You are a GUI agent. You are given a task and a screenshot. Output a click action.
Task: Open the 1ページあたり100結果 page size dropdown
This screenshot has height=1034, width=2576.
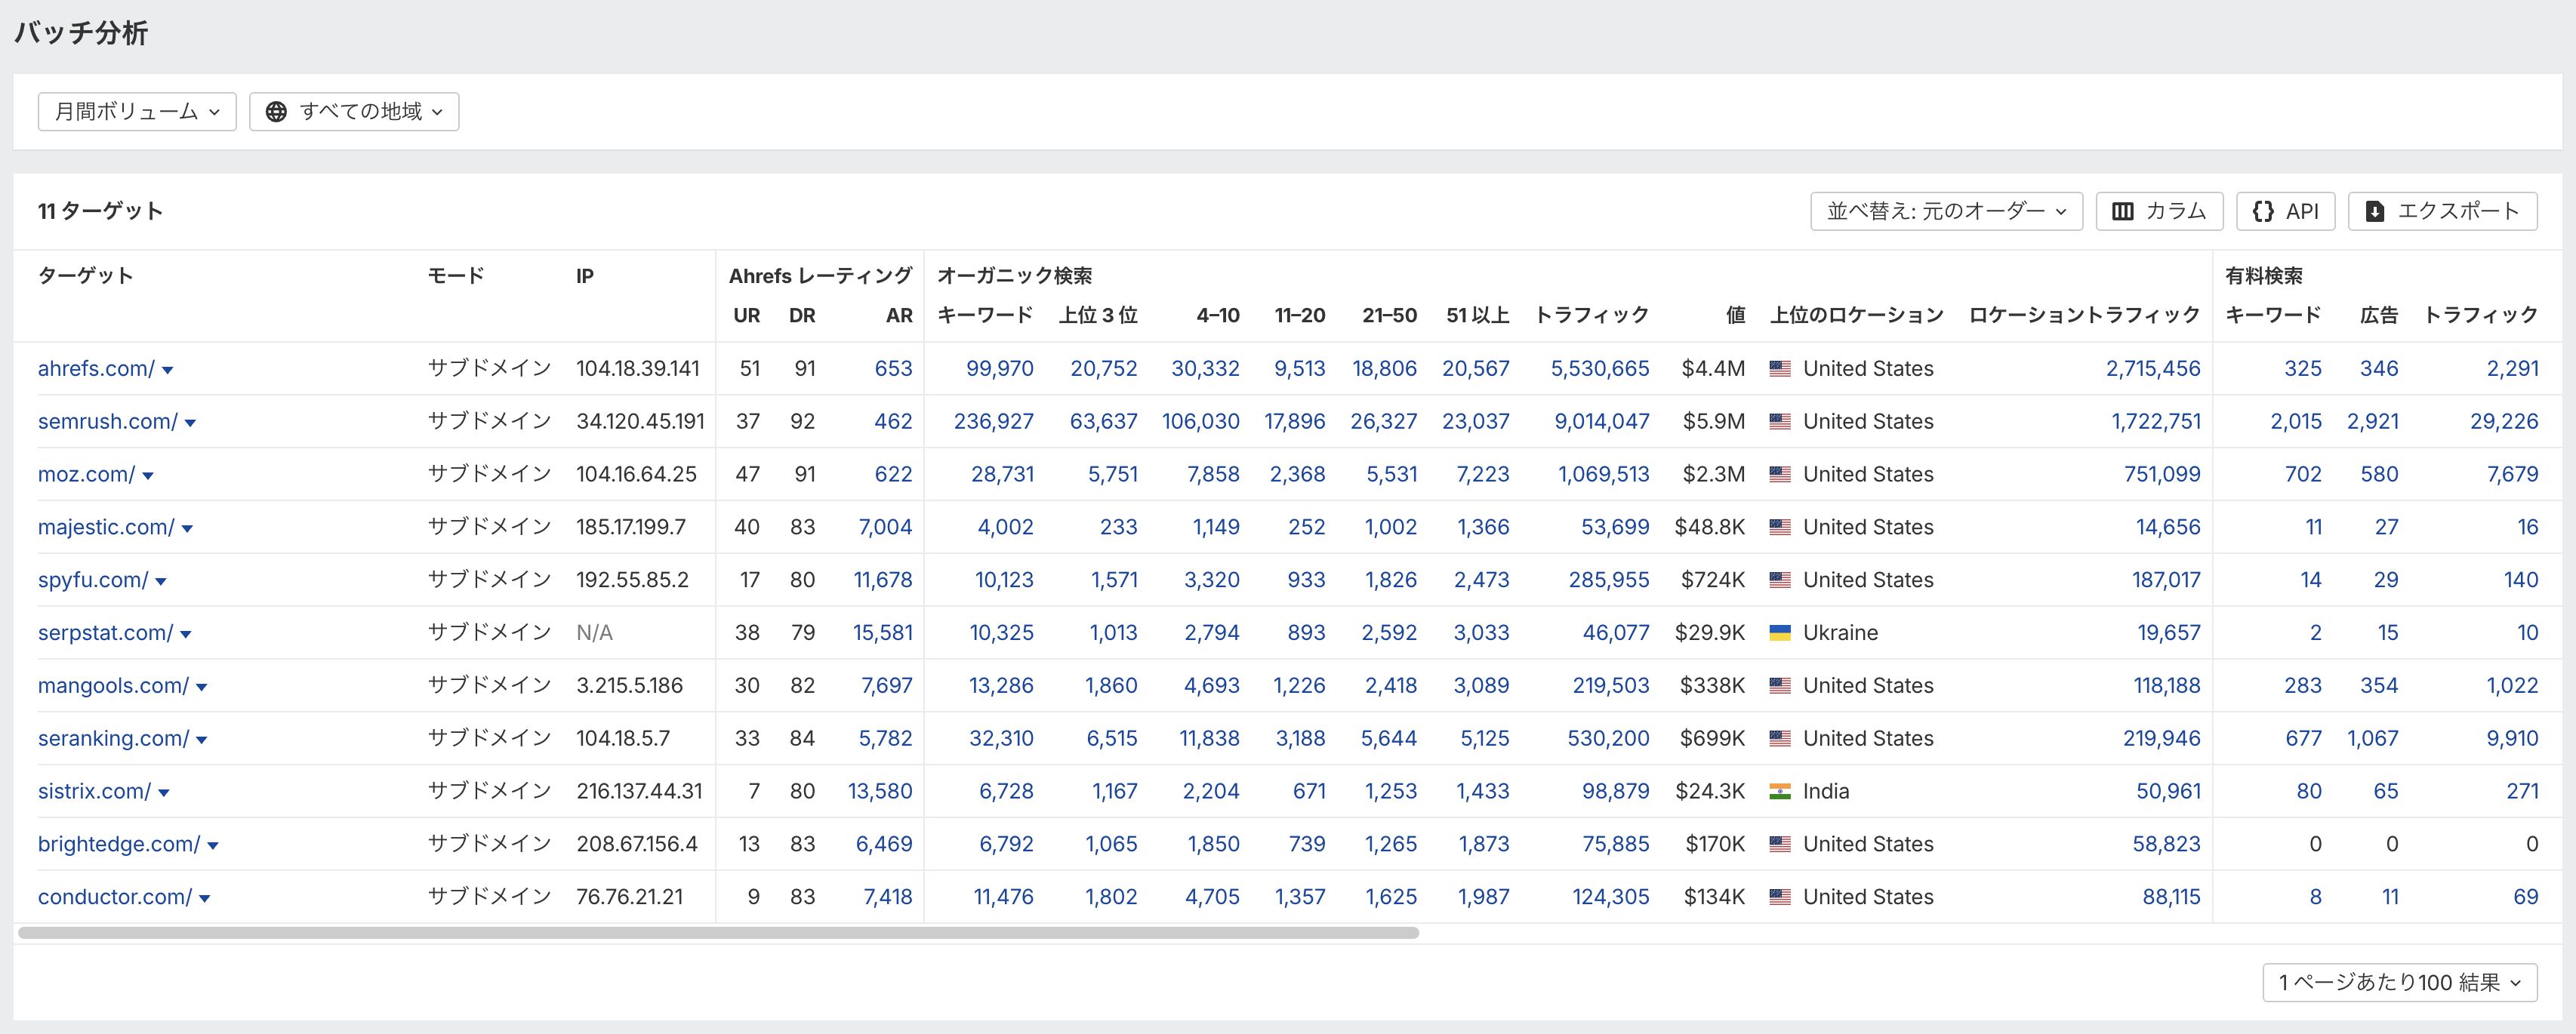point(2399,982)
